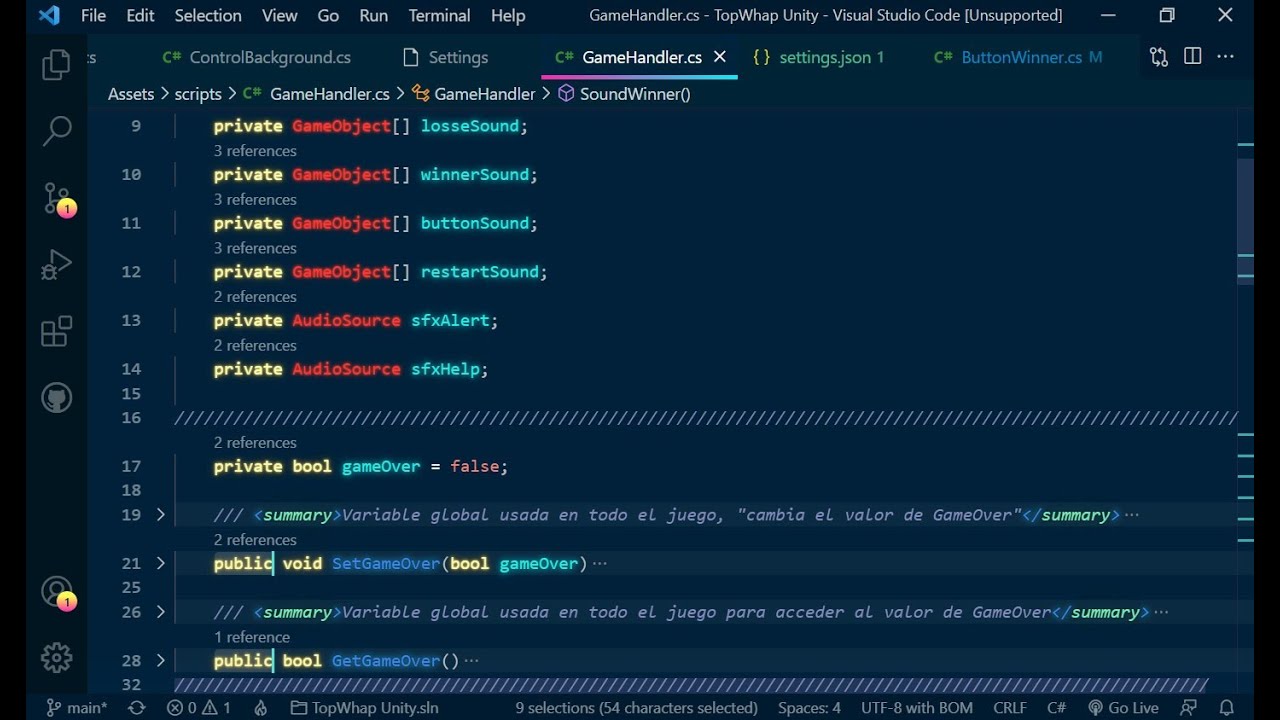Viewport: 1280px width, 720px height.
Task: Open the Accounts menu icon
Action: click(x=57, y=592)
